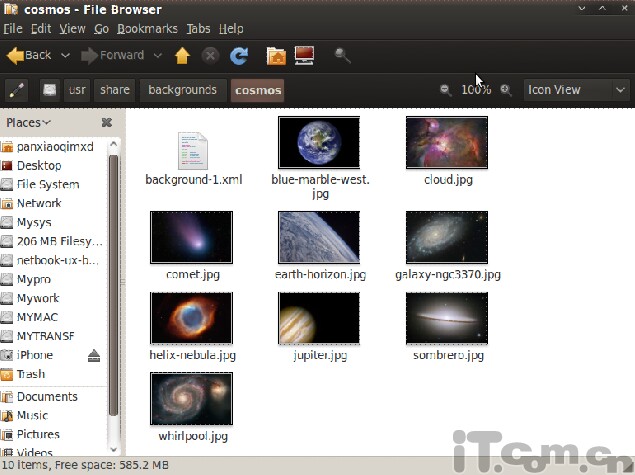Open the MYTRANSF volume in sidebar
Viewport: 635px width, 475px height.
[53, 336]
